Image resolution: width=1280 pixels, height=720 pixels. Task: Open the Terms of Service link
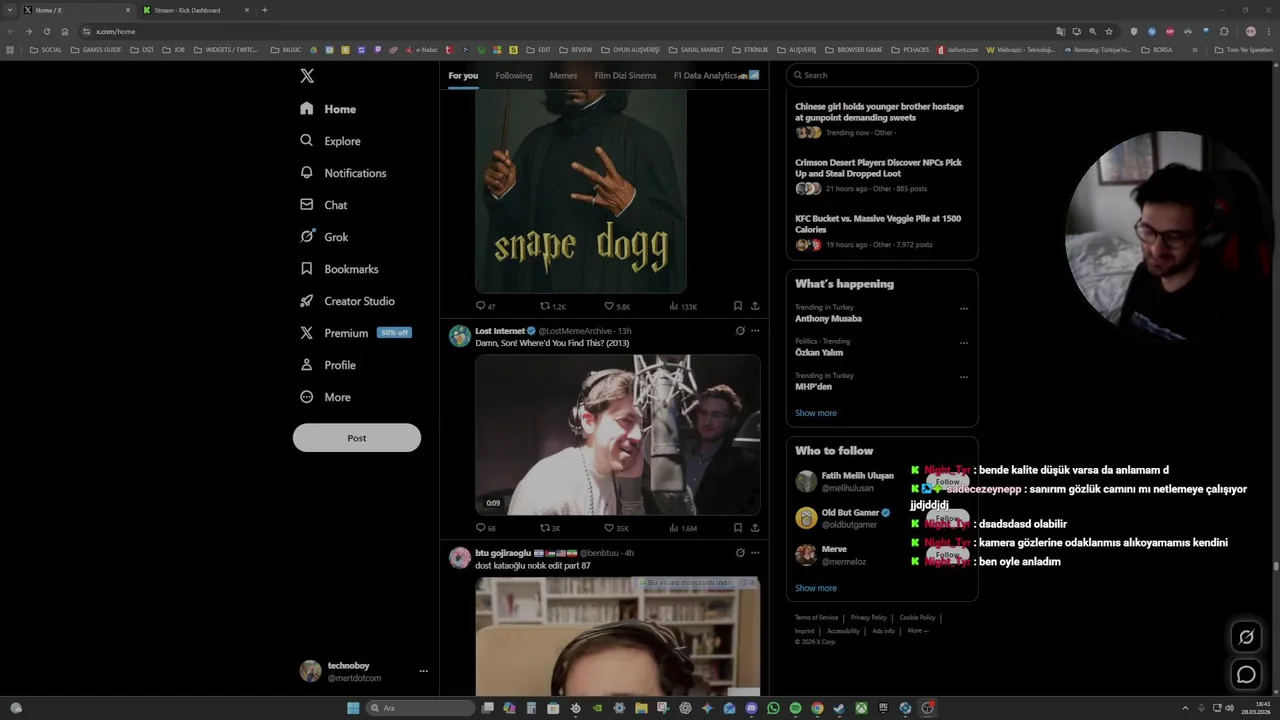[x=817, y=618]
